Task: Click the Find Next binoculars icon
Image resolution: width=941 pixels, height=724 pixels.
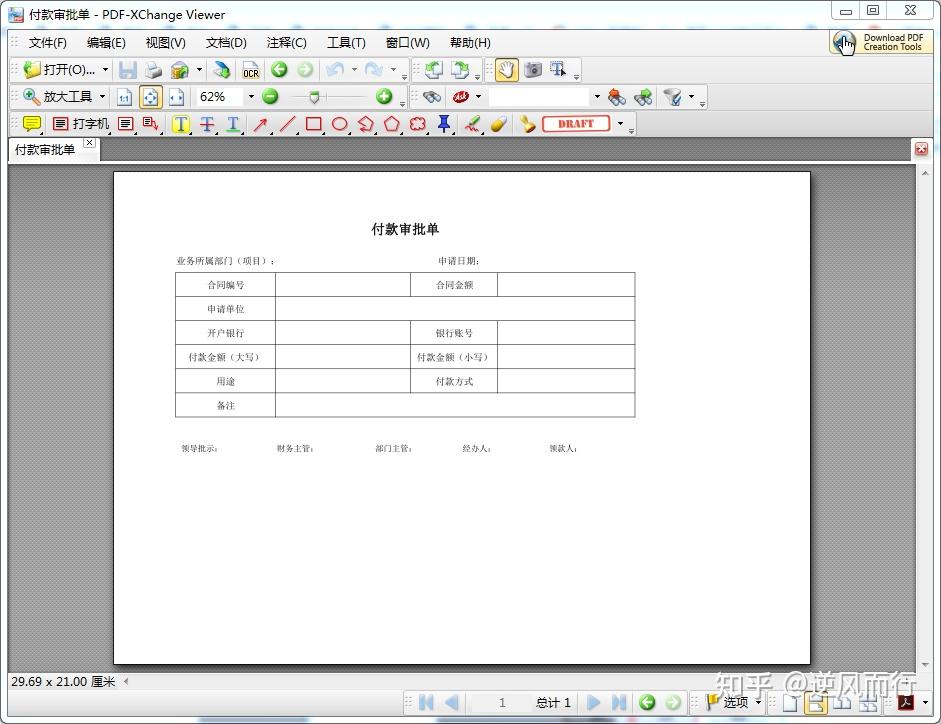Action: (x=643, y=97)
